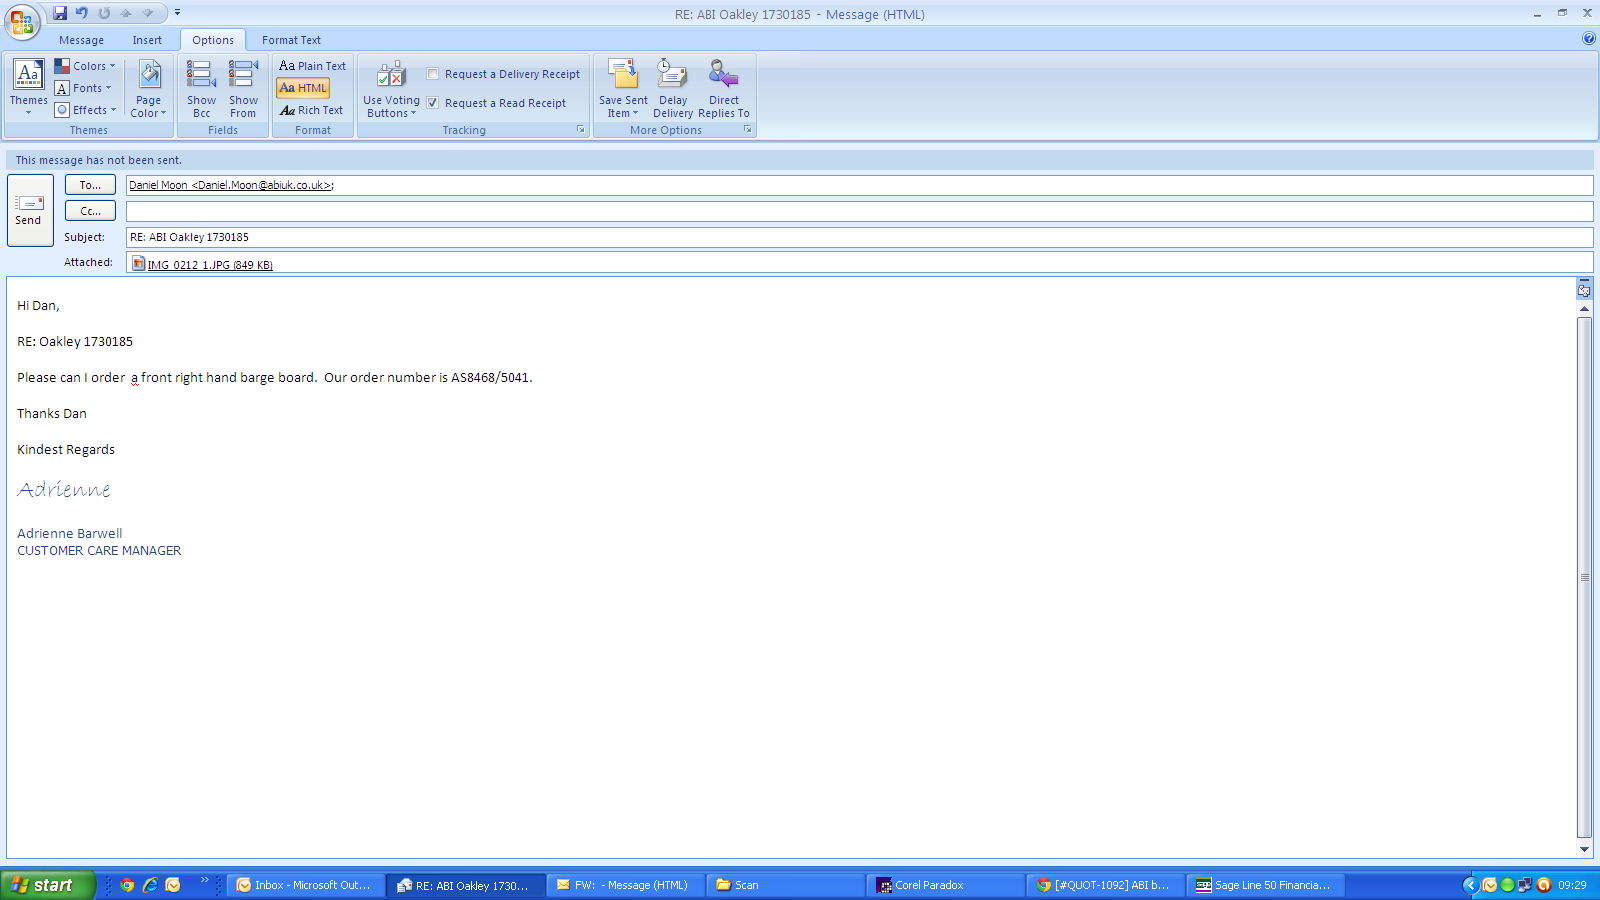Open Direct Replies To settings

724,88
